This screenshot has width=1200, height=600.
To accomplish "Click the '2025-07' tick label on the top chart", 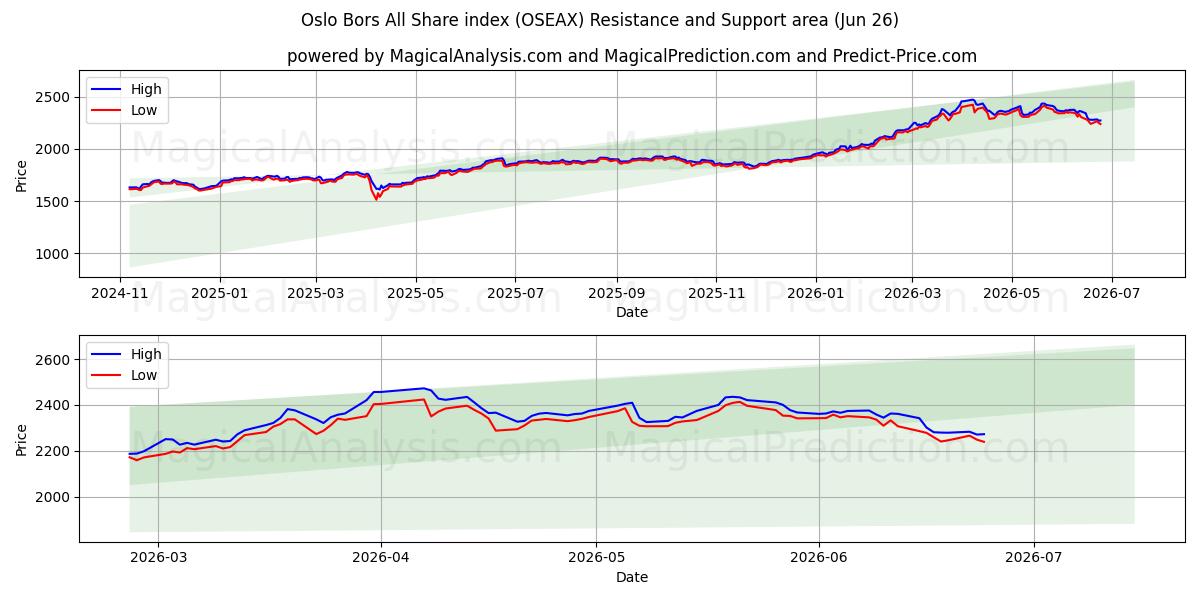I will pos(515,292).
